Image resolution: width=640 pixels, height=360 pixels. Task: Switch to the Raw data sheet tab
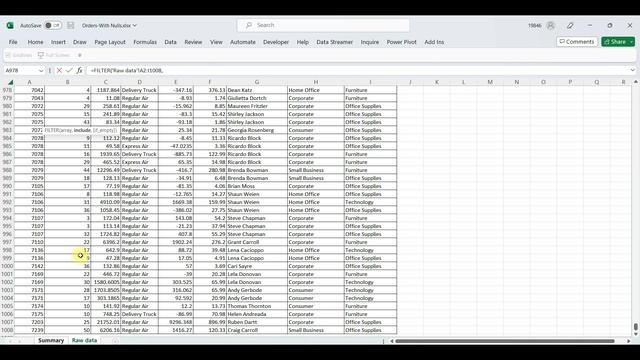[x=84, y=340]
